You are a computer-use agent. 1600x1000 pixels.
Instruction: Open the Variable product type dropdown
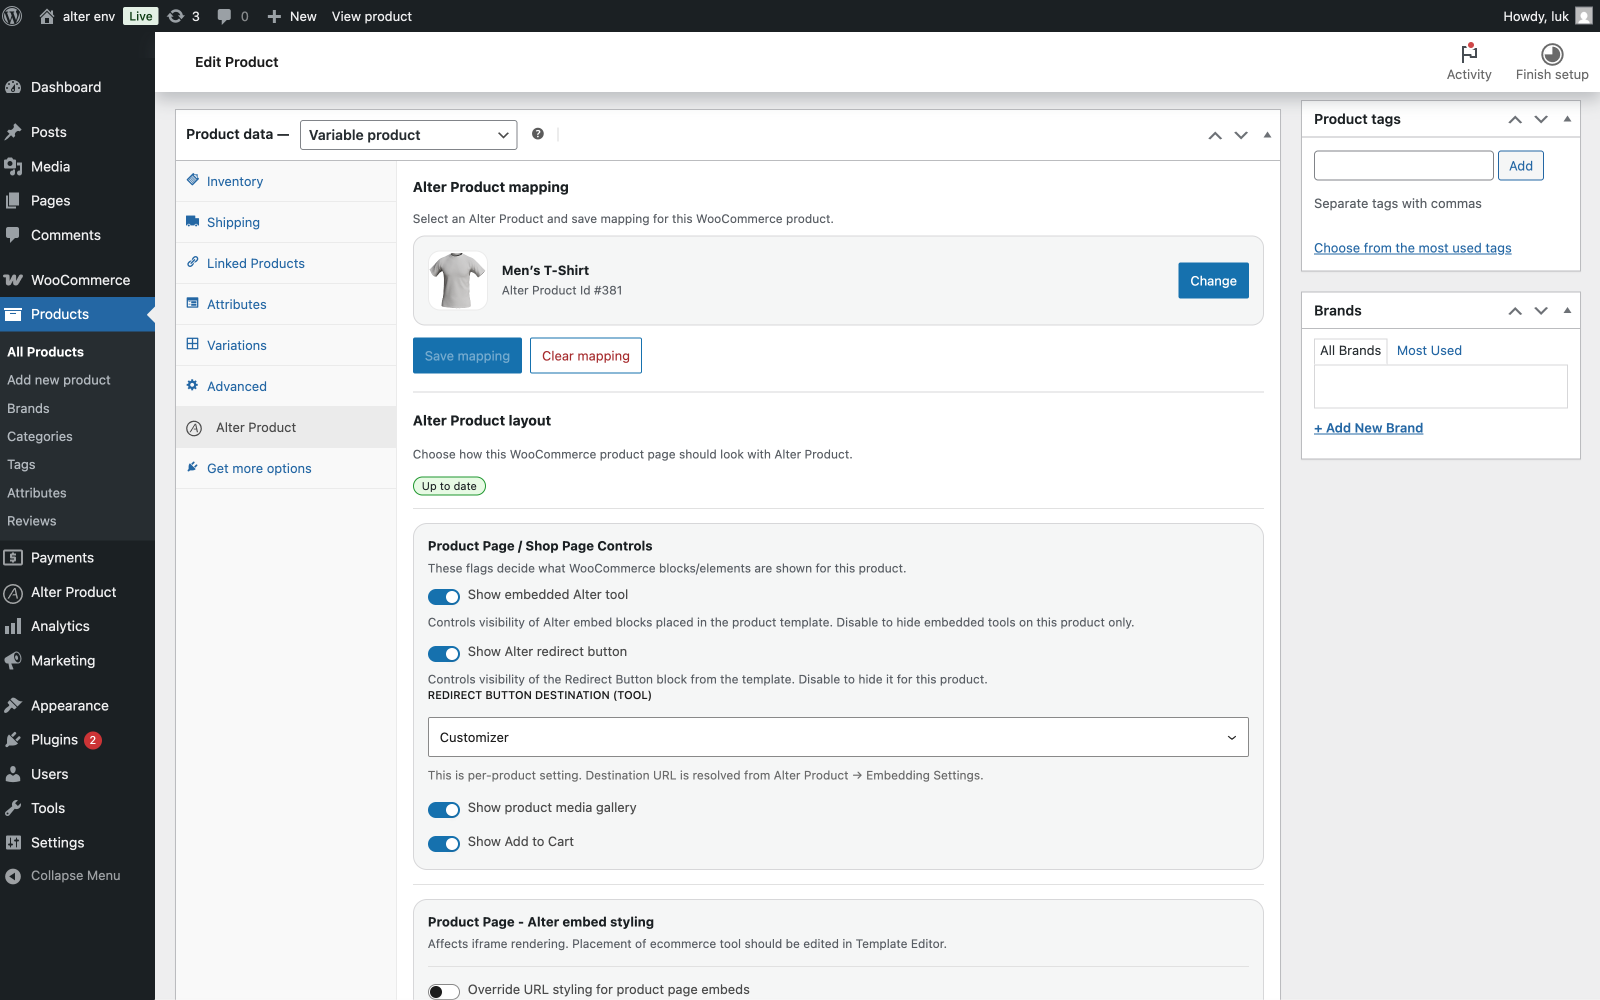408,134
